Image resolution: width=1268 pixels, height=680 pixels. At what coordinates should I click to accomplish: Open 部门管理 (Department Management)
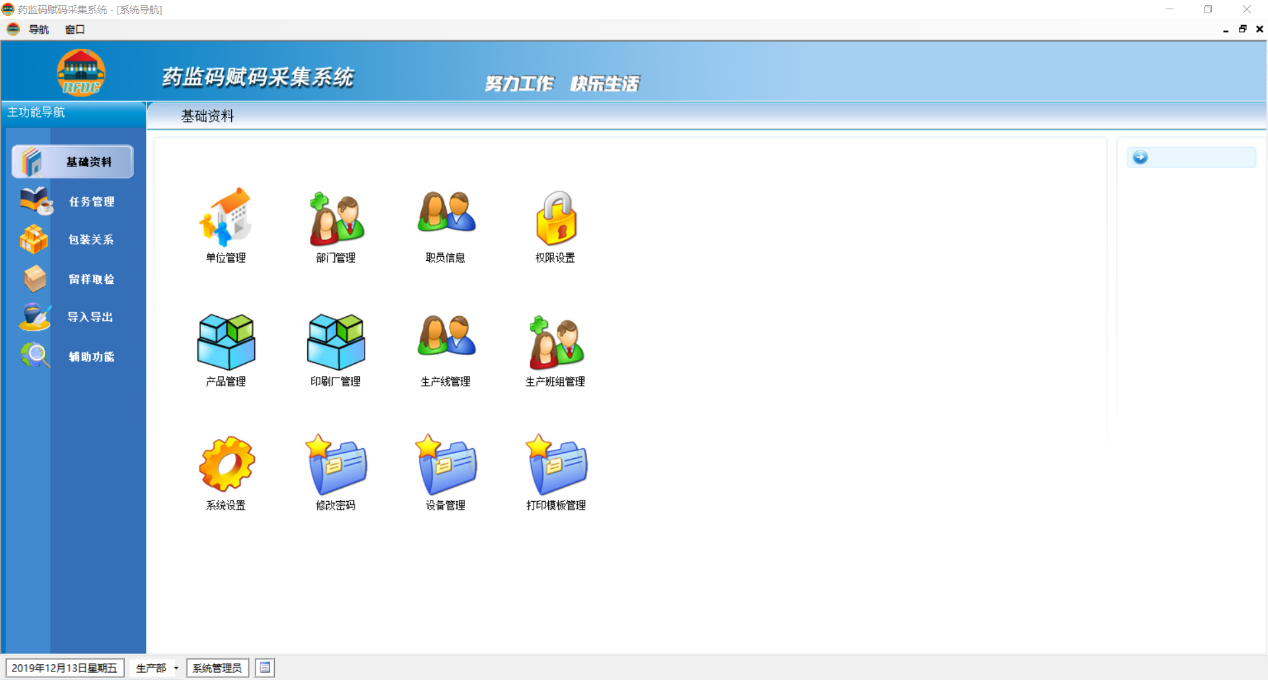coord(335,220)
